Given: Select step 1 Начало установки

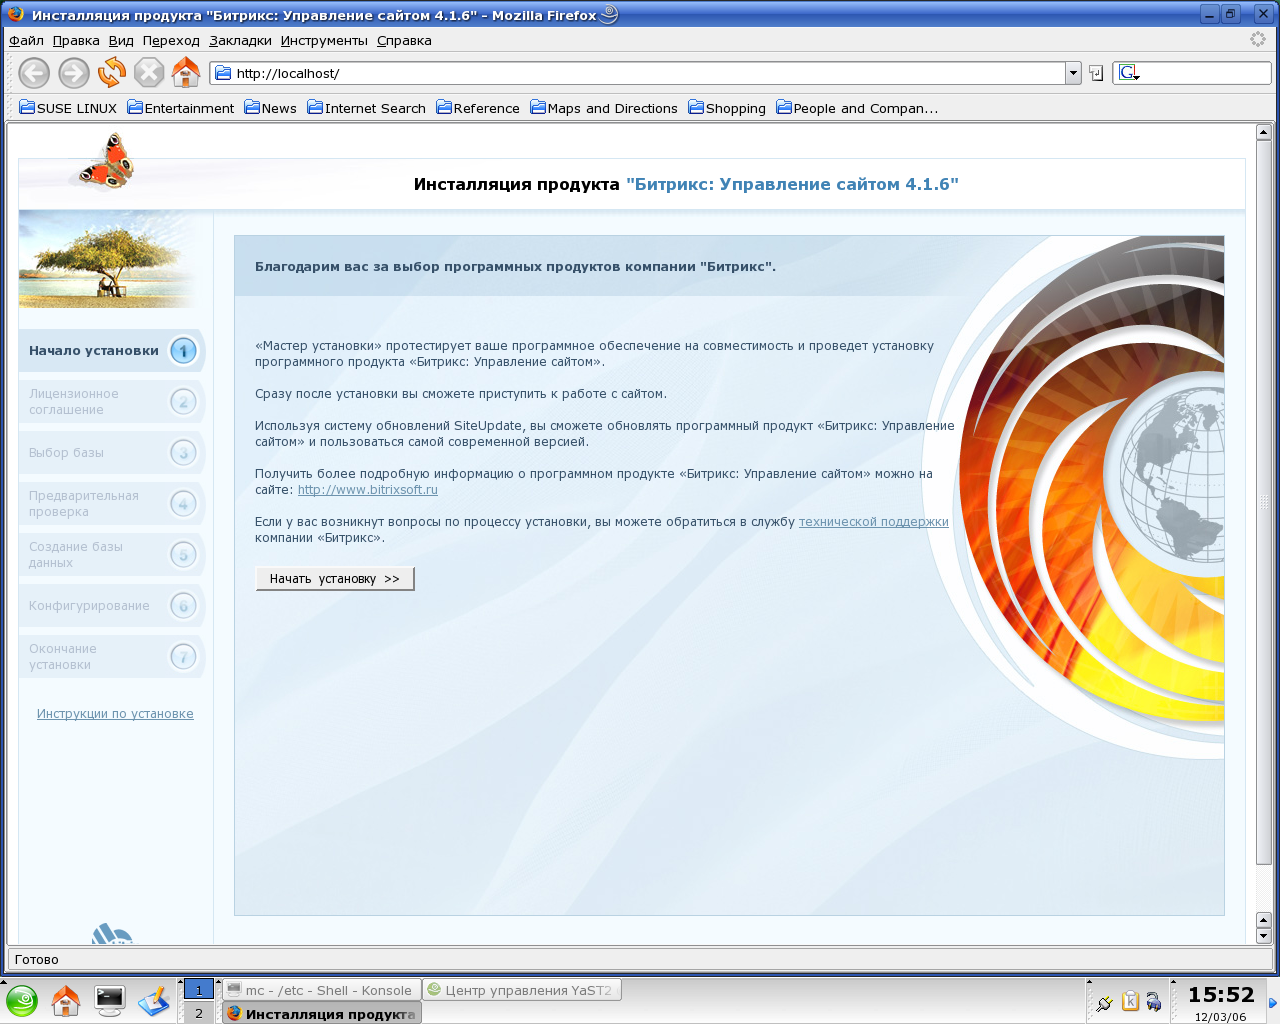Looking at the screenshot, I should (x=111, y=351).
